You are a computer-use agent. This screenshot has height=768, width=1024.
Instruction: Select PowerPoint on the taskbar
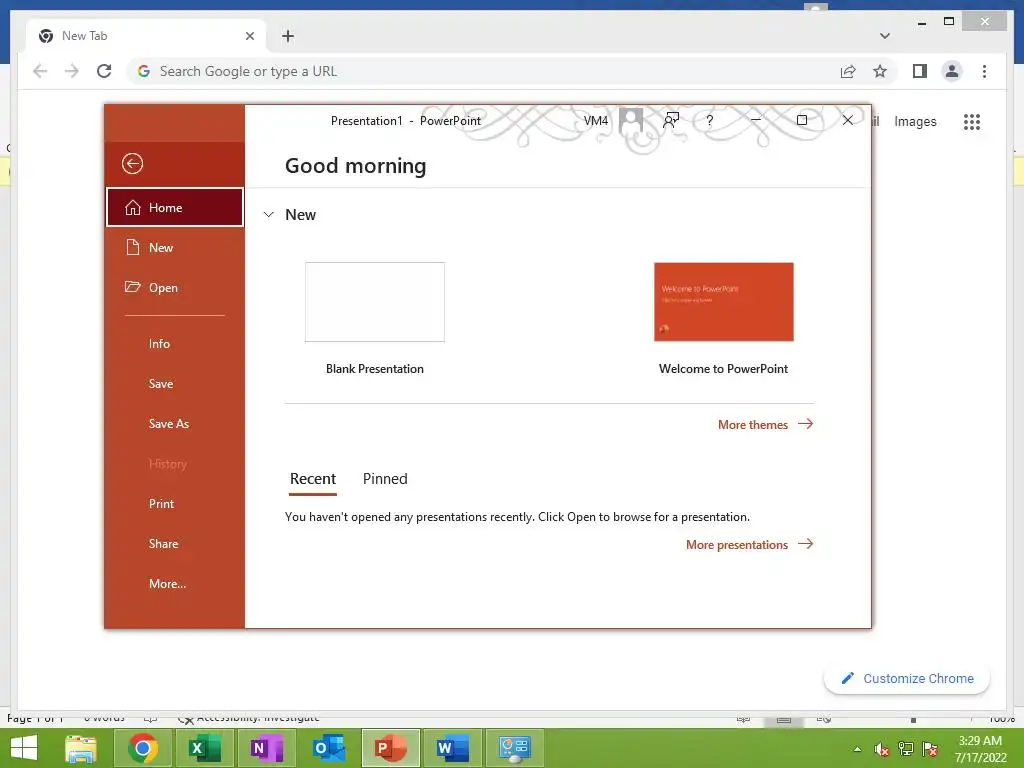pos(391,748)
